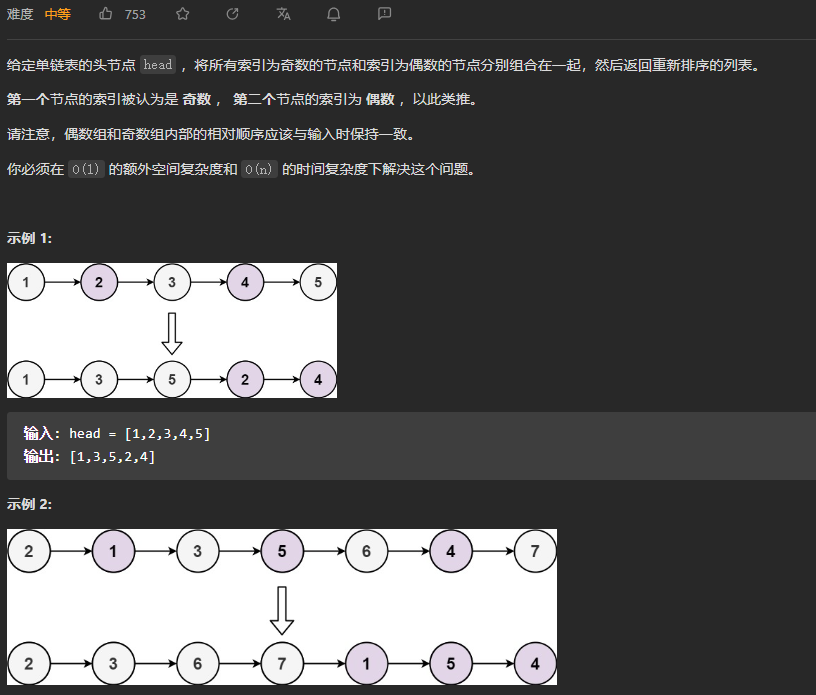Image resolution: width=816 pixels, height=695 pixels.
Task: Click the like count 753
Action: [135, 15]
